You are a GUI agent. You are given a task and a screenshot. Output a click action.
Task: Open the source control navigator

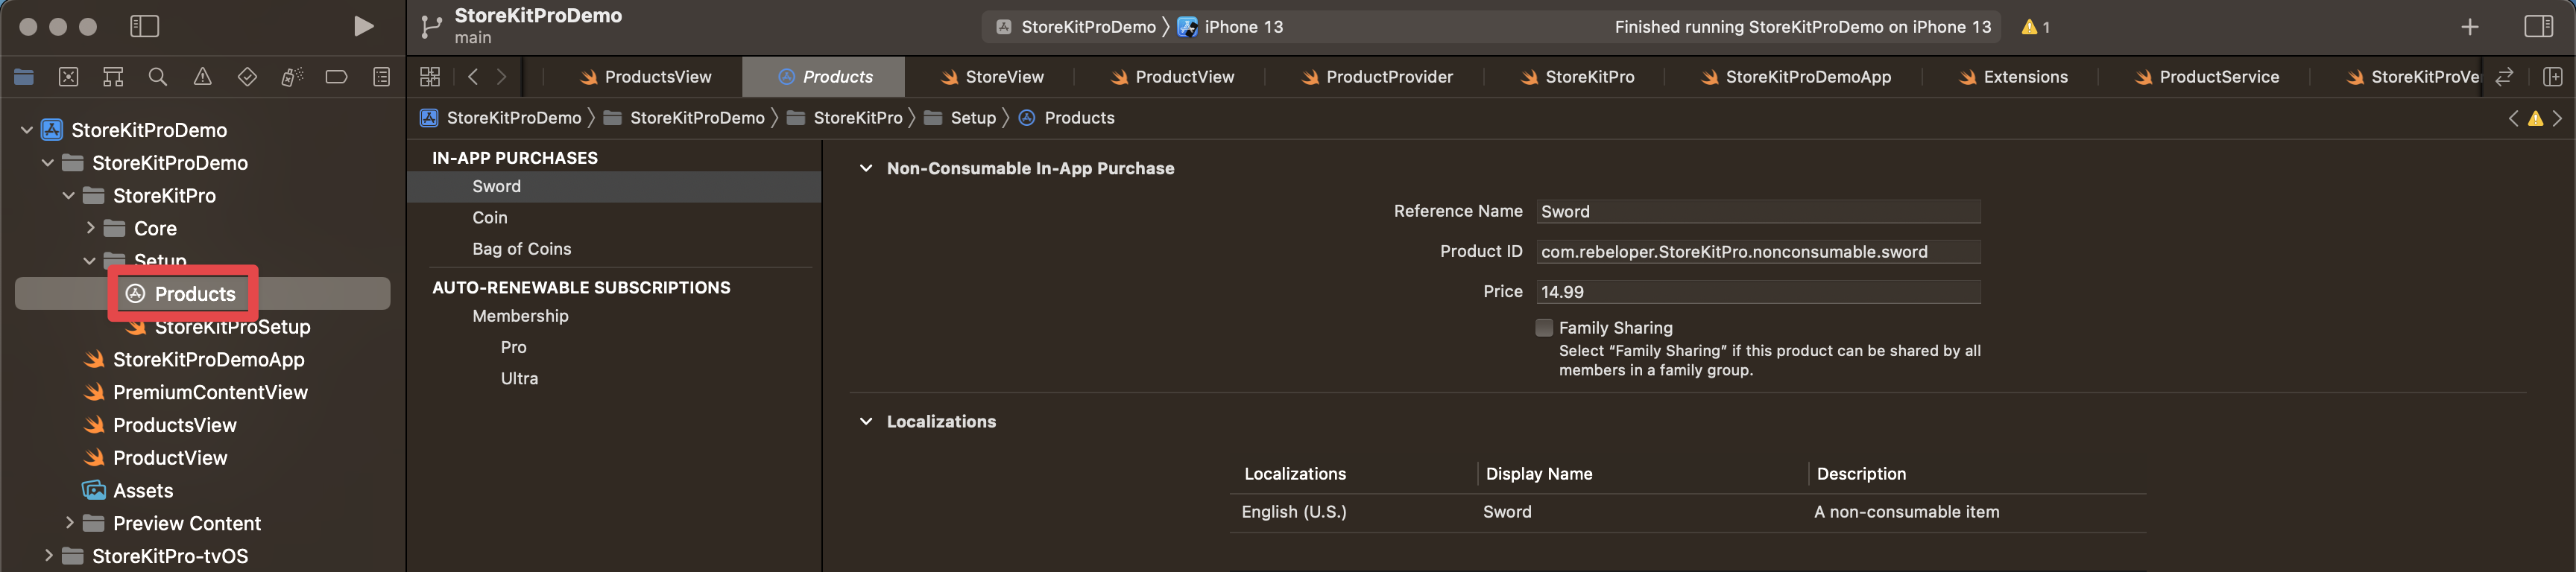click(68, 77)
